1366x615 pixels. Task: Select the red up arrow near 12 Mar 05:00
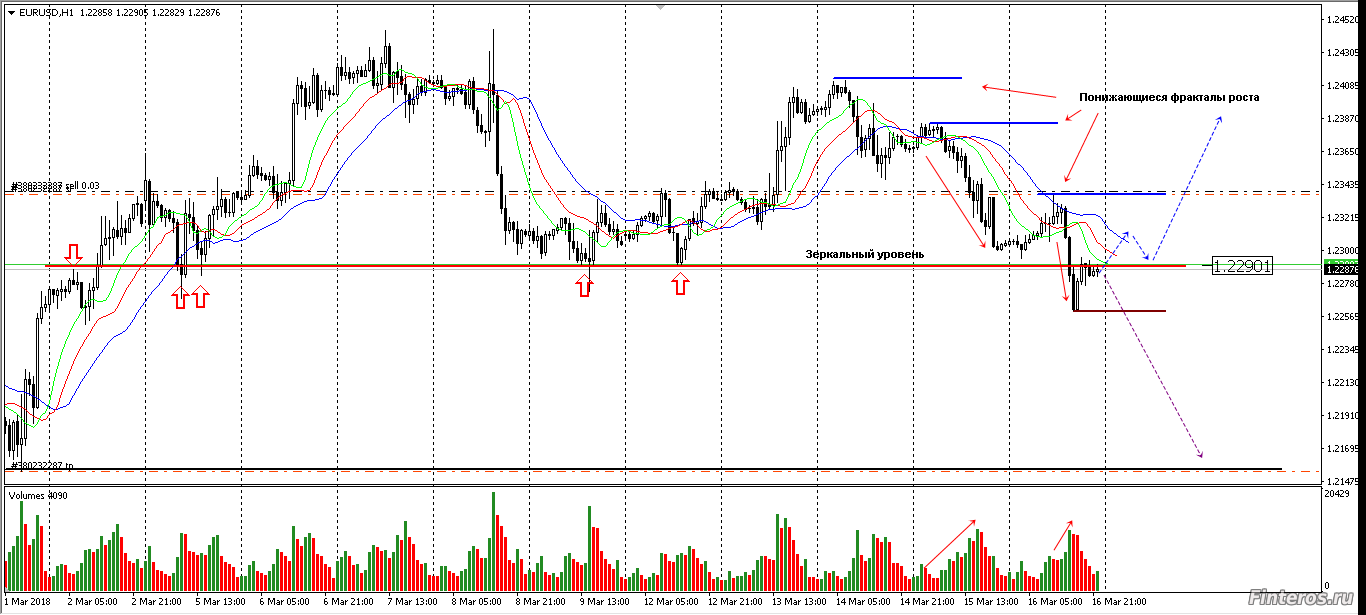click(680, 286)
